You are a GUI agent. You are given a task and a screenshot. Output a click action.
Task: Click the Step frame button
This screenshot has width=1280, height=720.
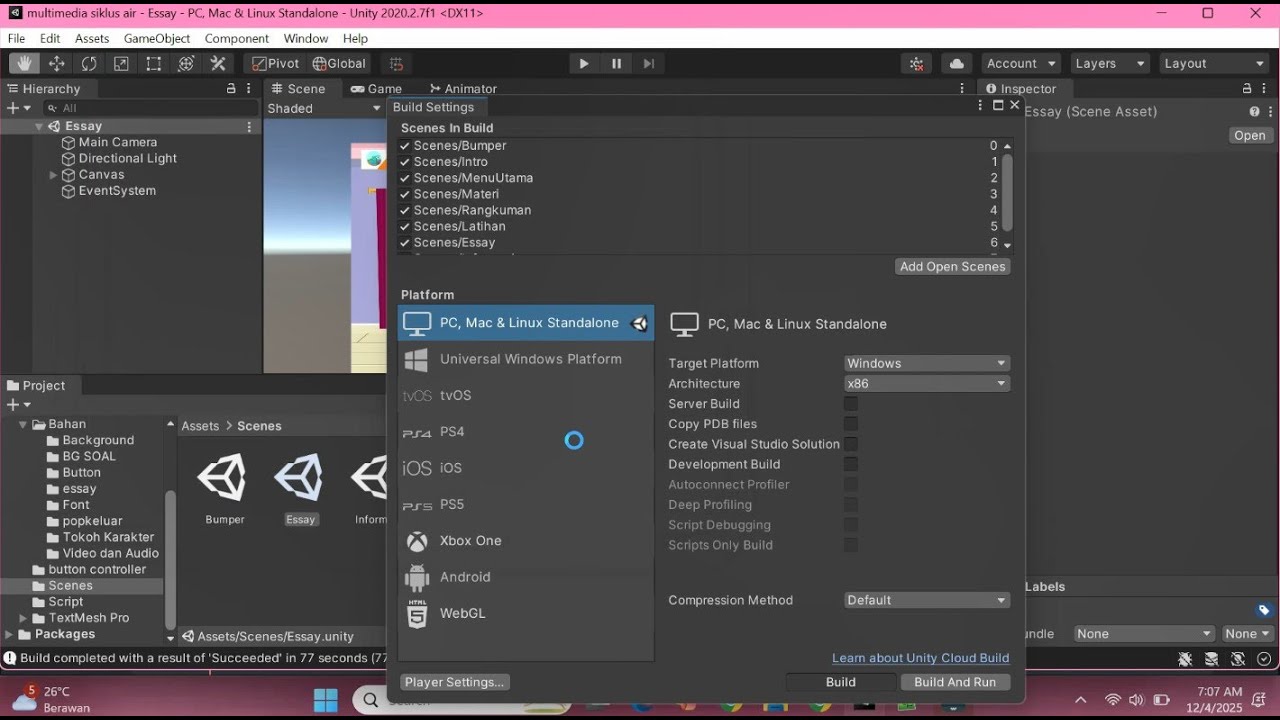click(649, 63)
